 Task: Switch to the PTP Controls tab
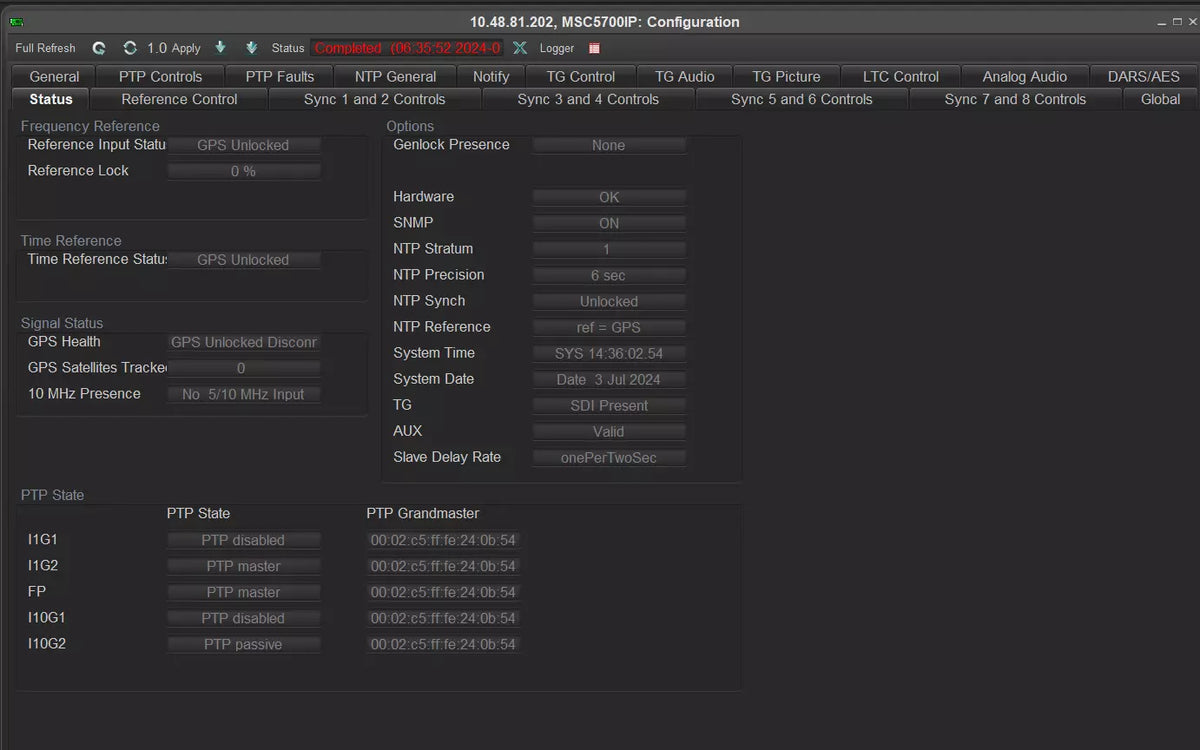(x=160, y=77)
